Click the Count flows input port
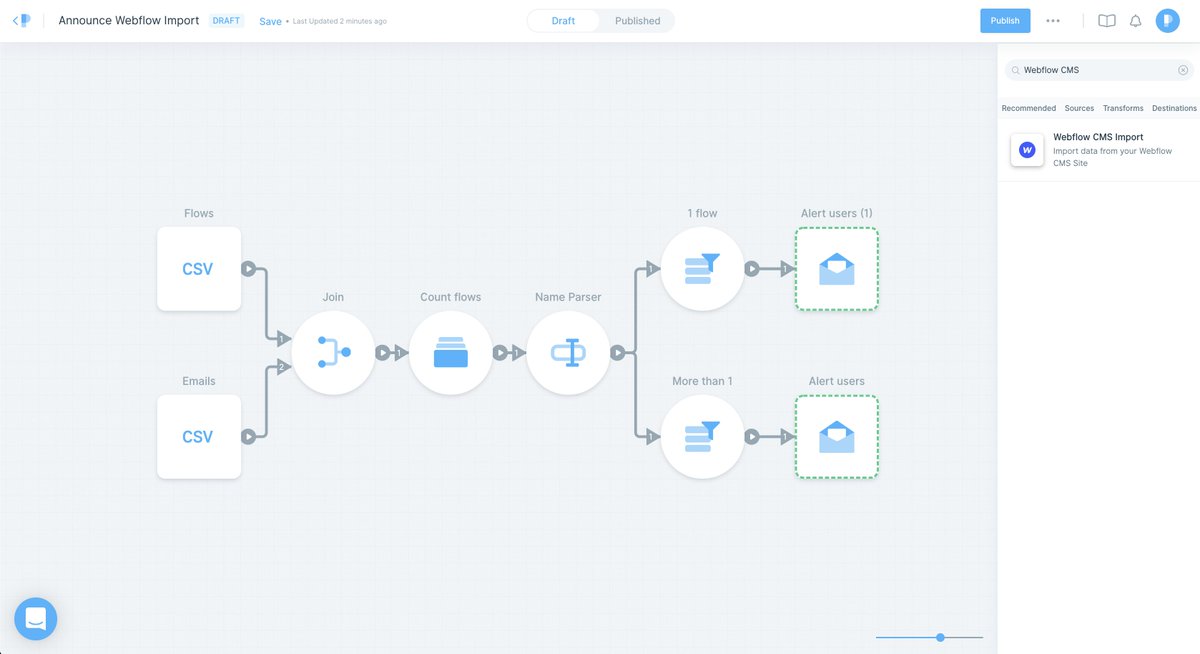Viewport: 1200px width, 654px height. coord(400,352)
